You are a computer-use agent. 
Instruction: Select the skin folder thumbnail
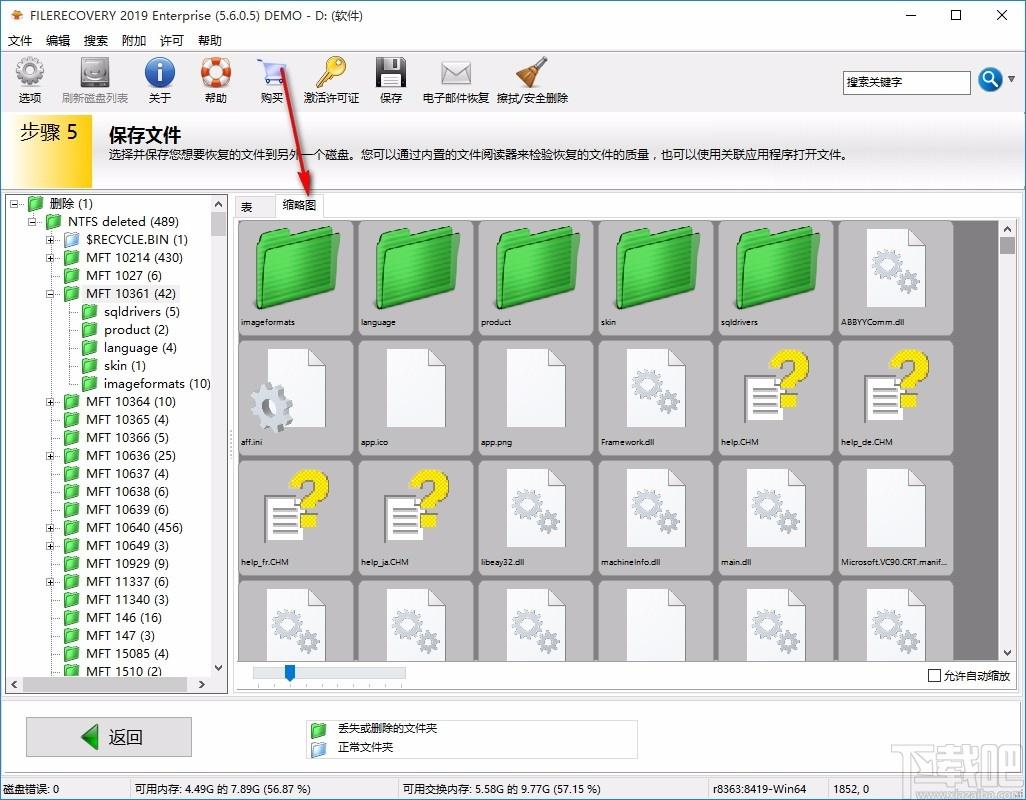click(x=656, y=278)
